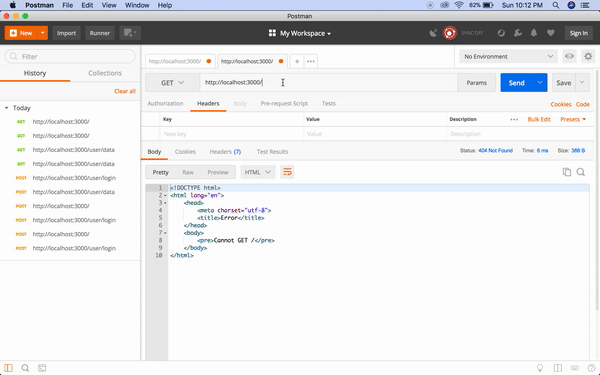Screen dimensions: 600x375
Task: Select the first request tab
Action: (180, 61)
